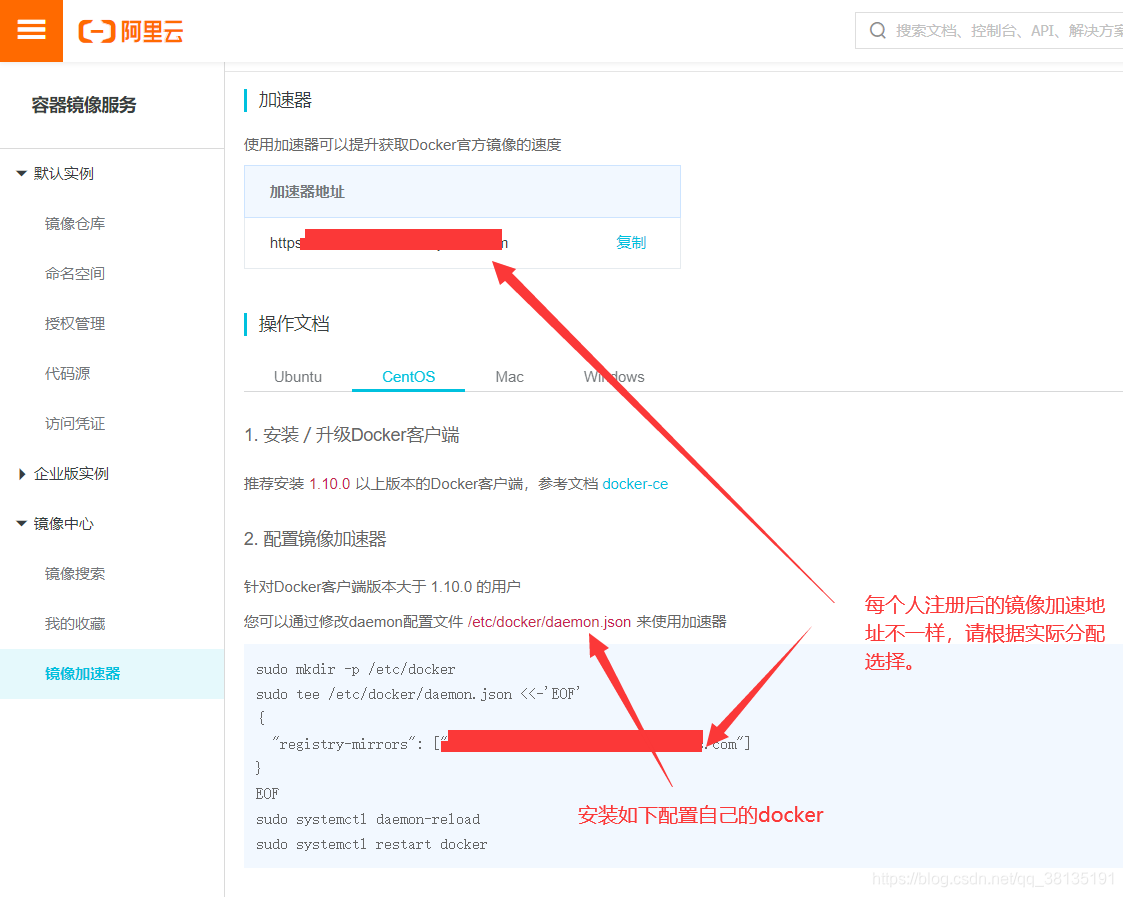Viewport: 1123px width, 897px height.
Task: Collapse the 镜像中心 section
Action: 20,523
